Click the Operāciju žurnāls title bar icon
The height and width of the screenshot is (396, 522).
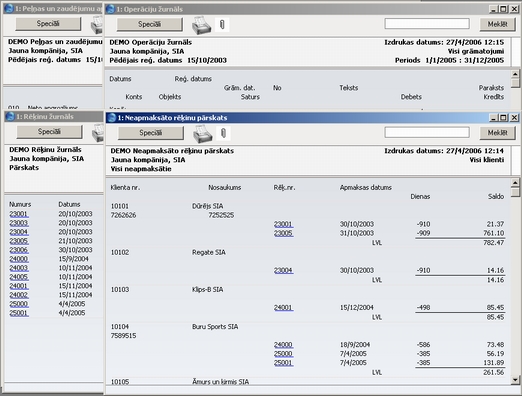110,9
